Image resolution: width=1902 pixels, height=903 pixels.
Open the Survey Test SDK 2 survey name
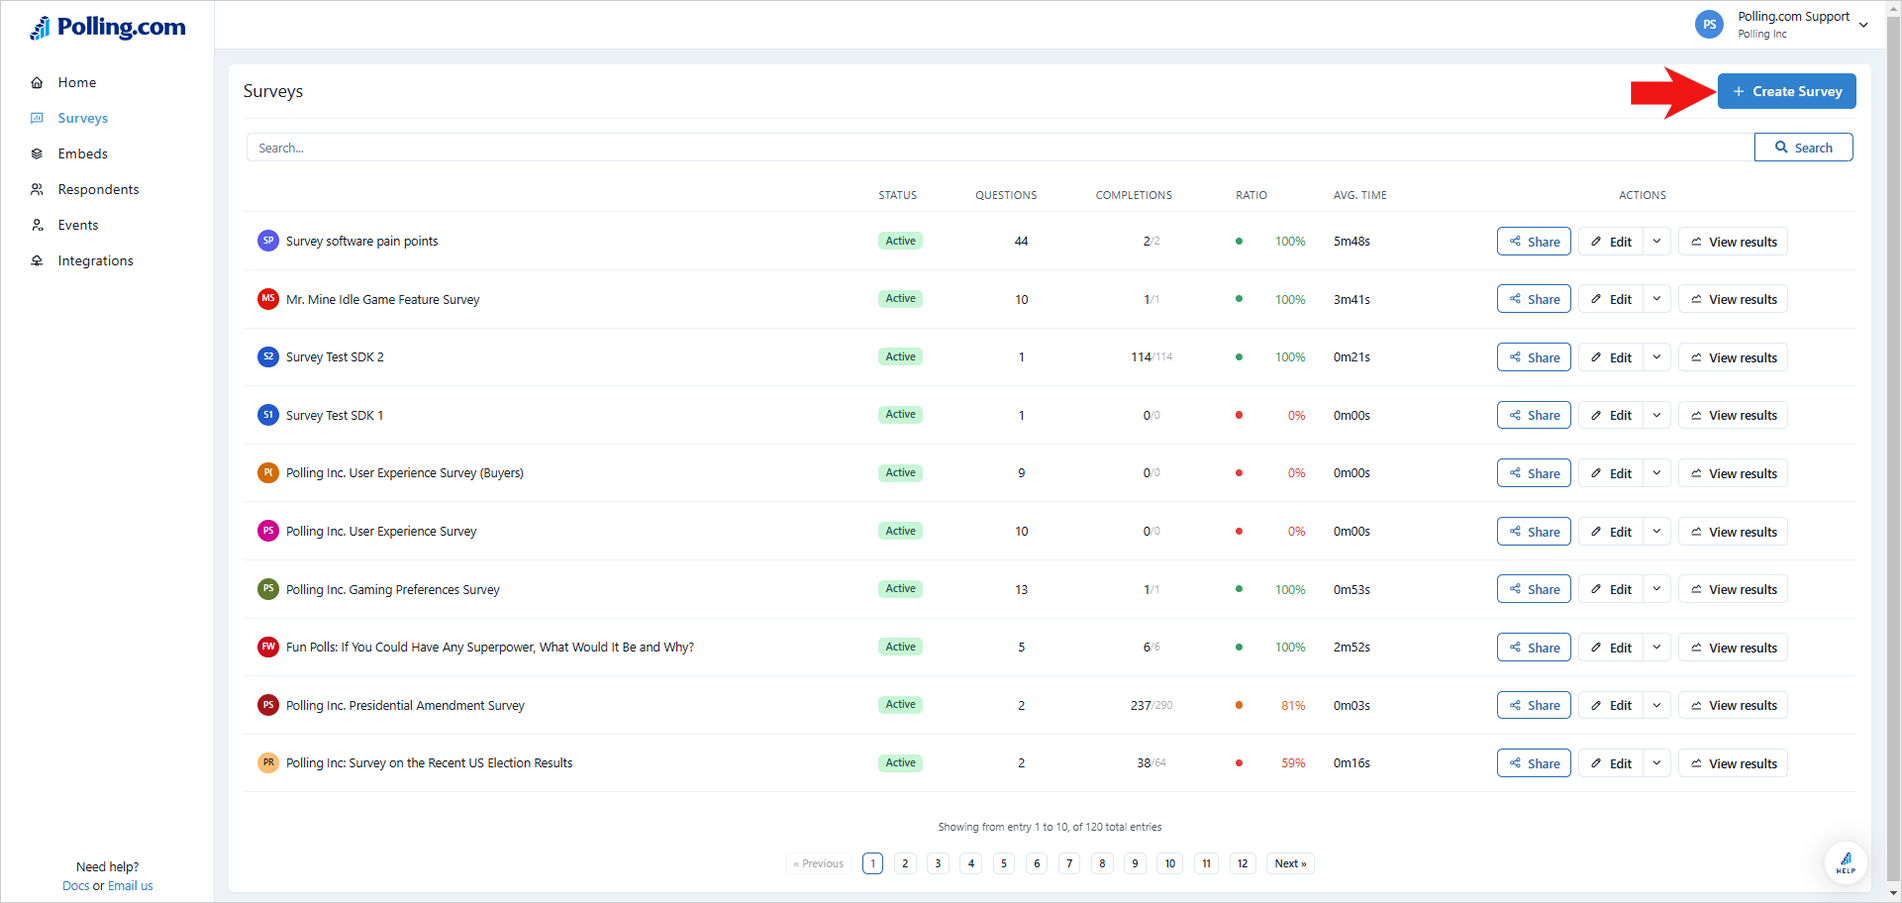point(335,357)
